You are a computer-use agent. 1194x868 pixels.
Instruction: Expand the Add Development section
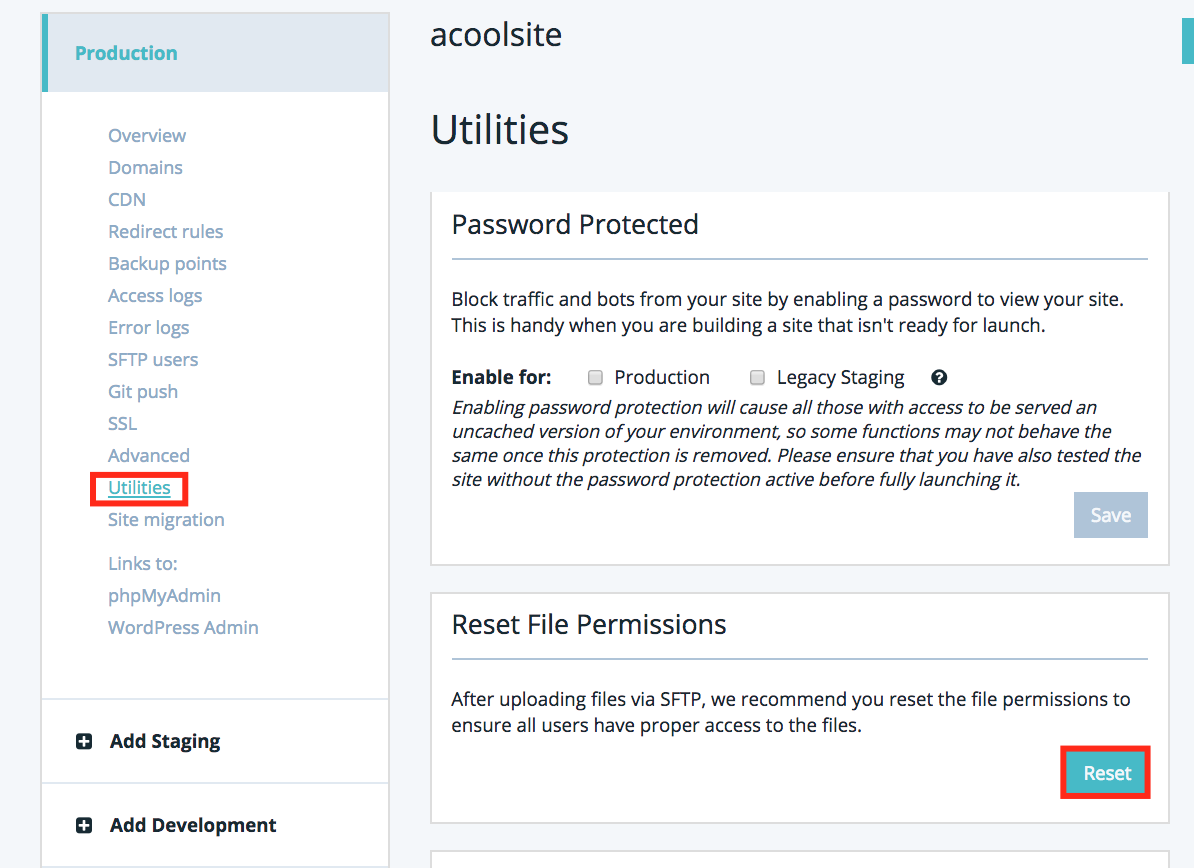pyautogui.click(x=193, y=825)
